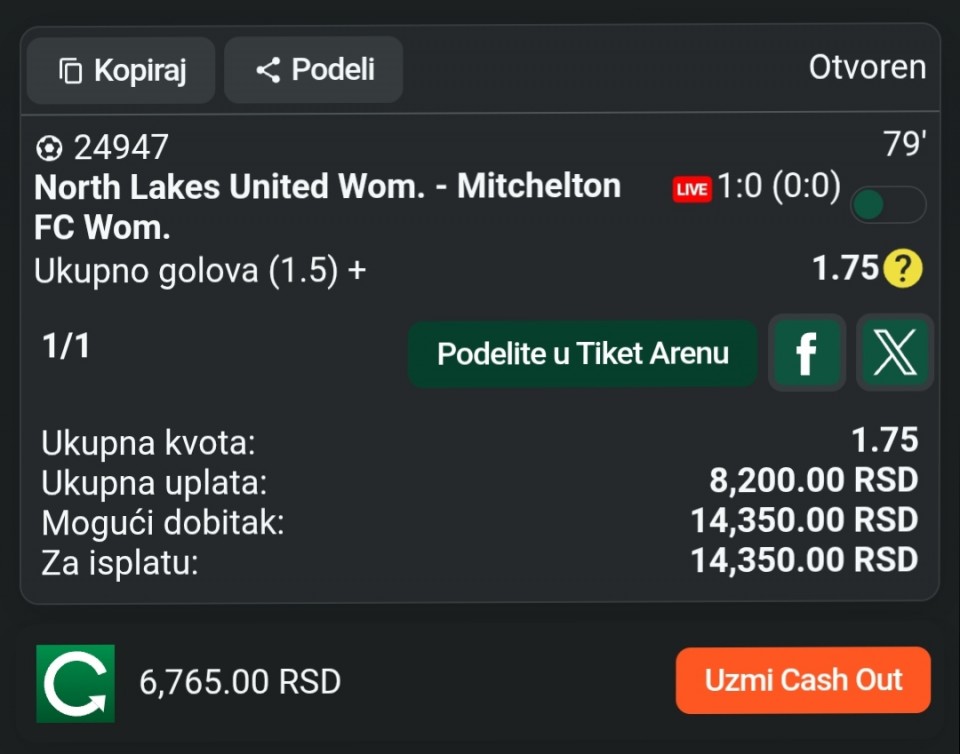Click the 6,765.00 RSD cash out amount
This screenshot has height=754, width=960.
pyautogui.click(x=240, y=682)
